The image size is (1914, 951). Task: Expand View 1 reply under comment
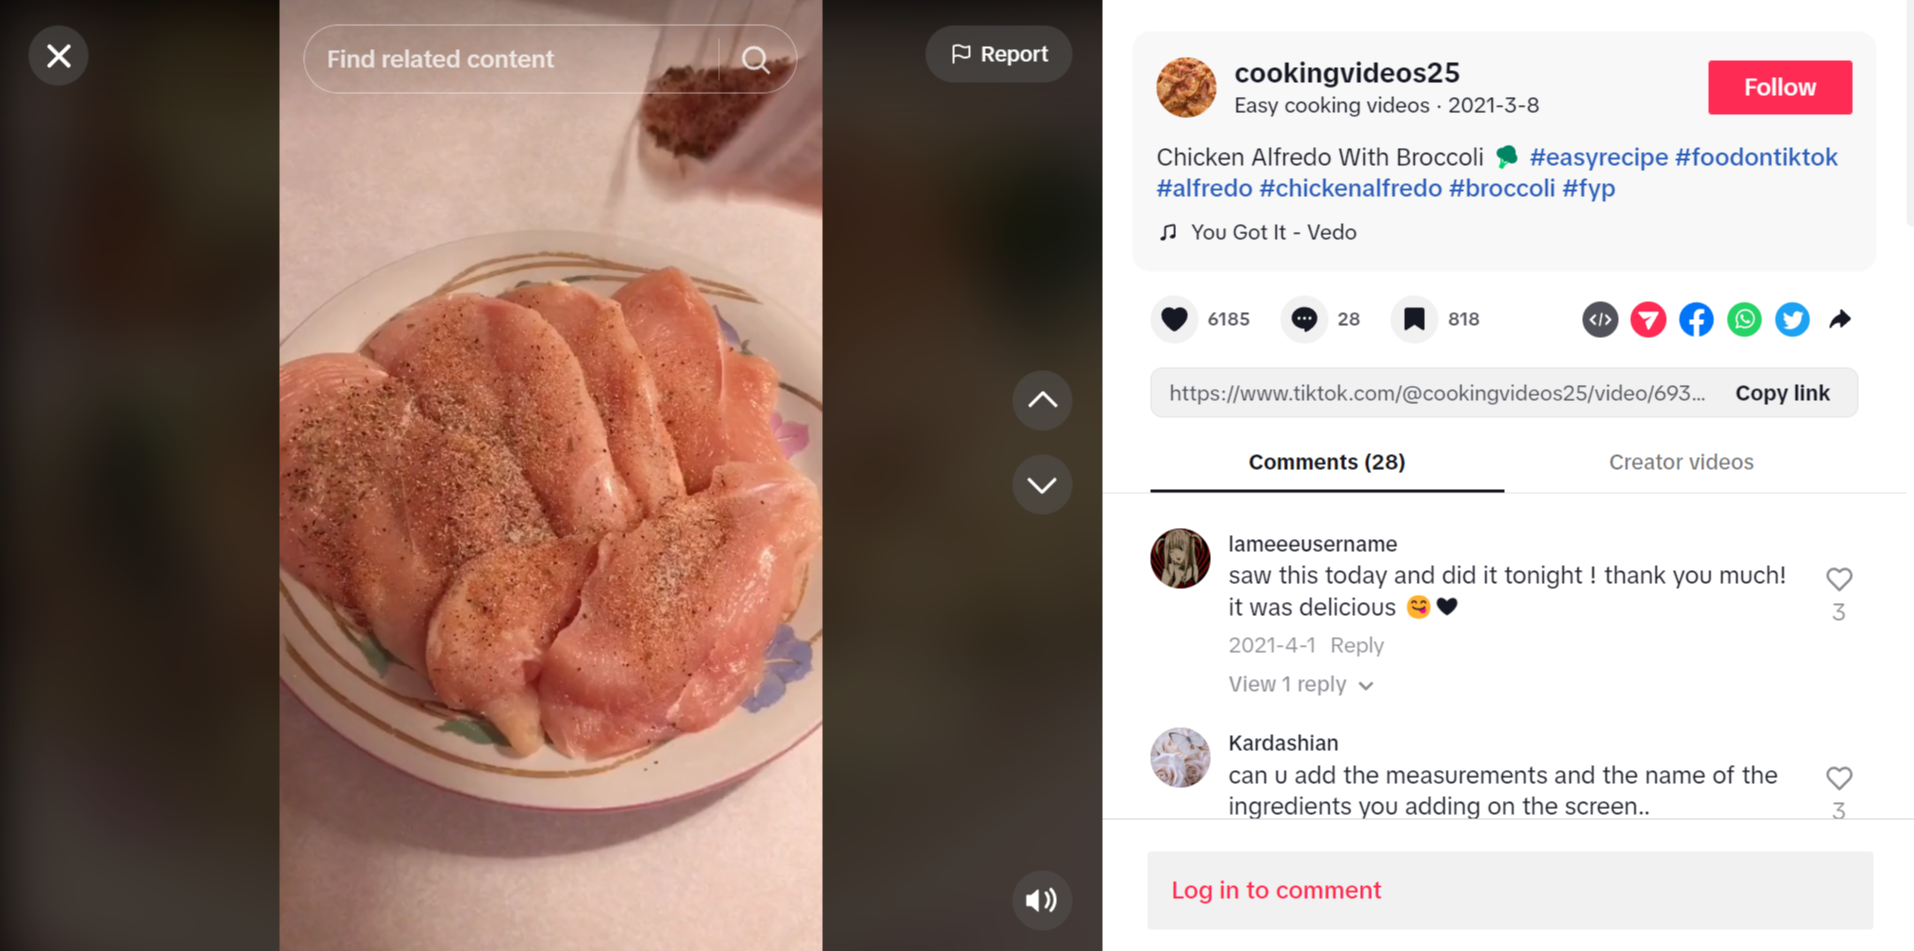1300,685
